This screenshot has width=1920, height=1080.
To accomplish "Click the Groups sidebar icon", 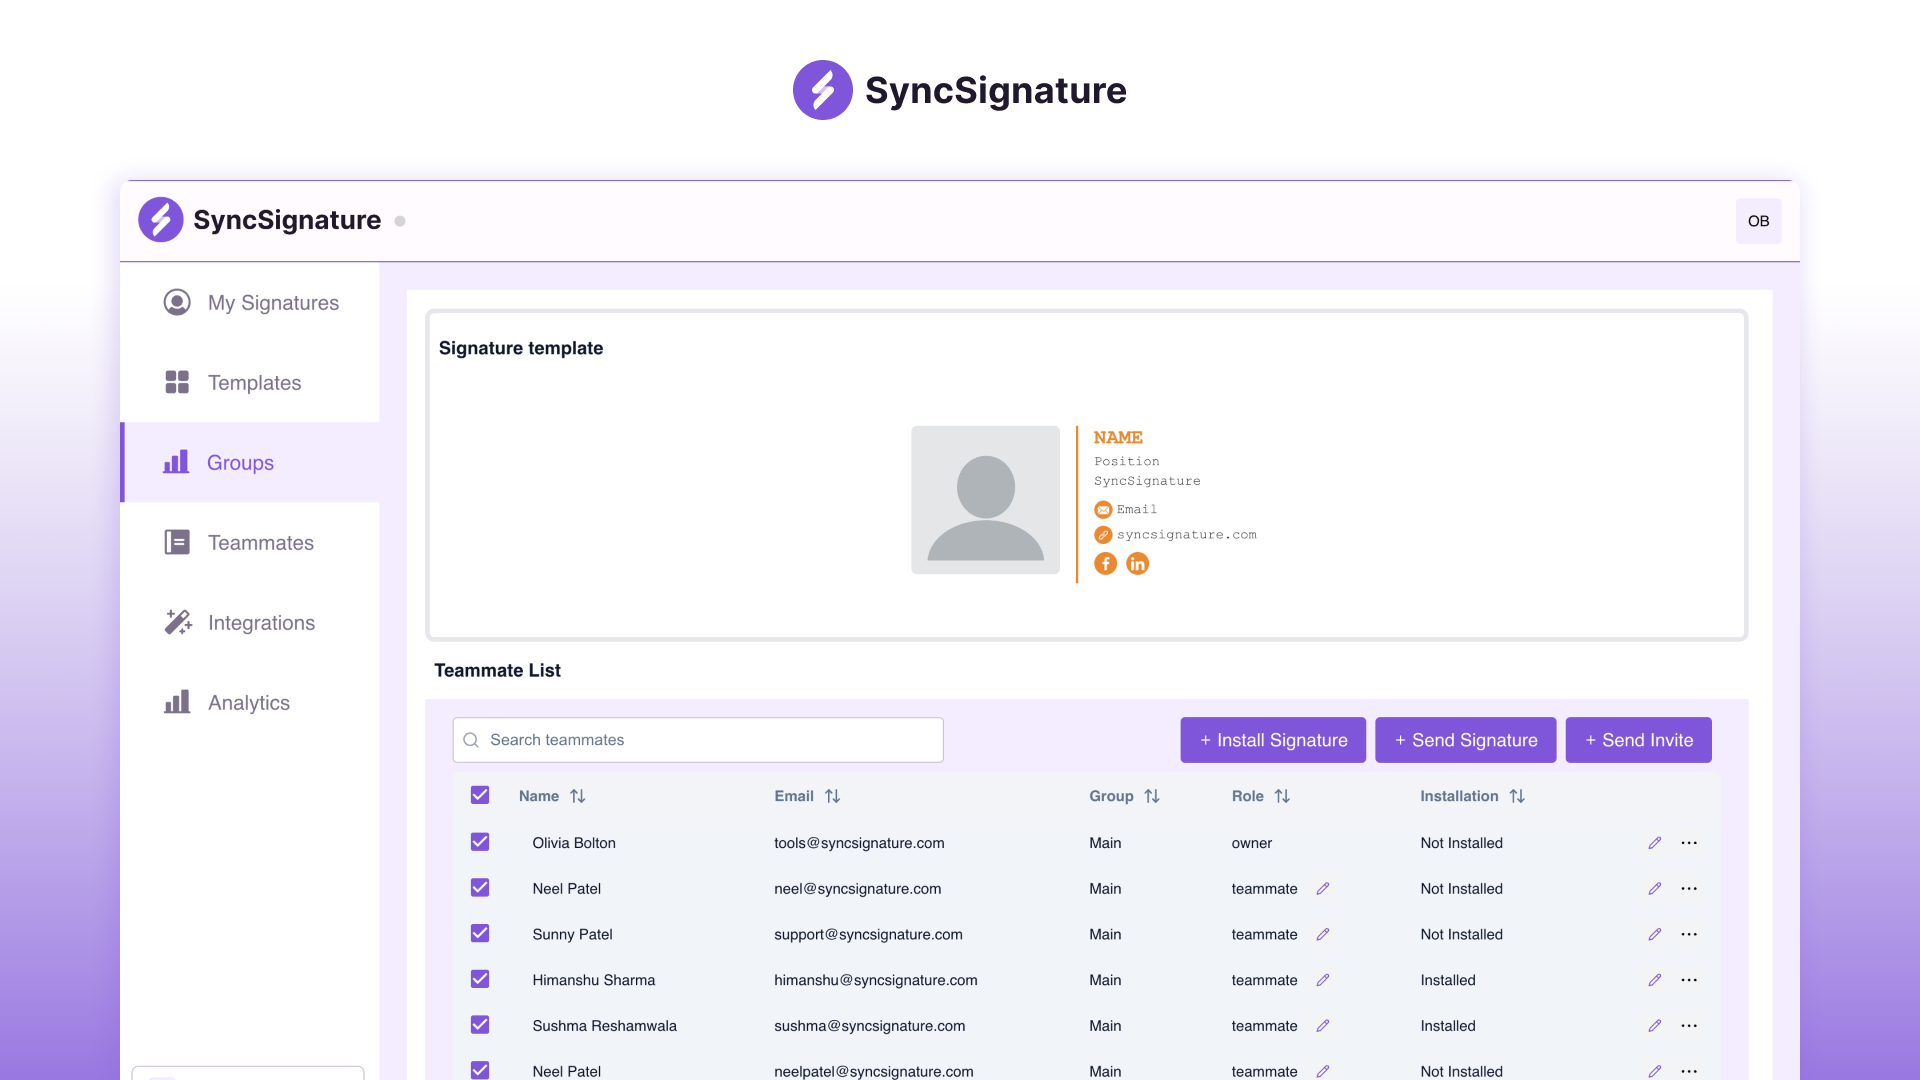I will (x=175, y=462).
